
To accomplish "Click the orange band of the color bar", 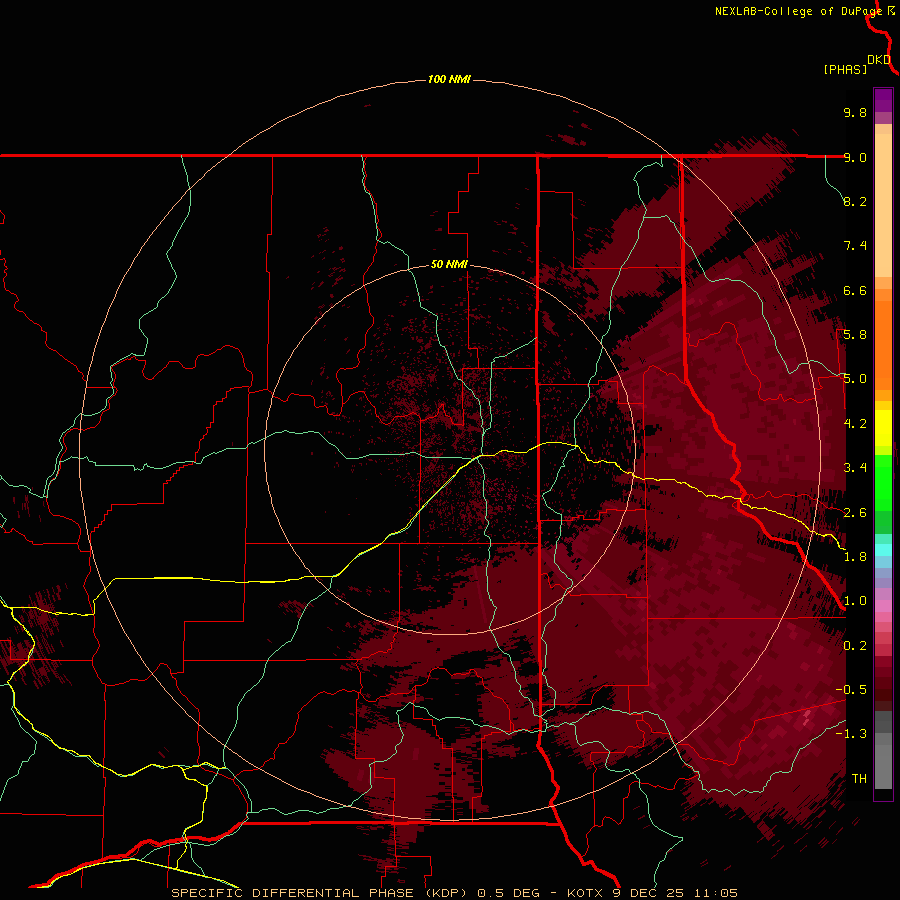I will (883, 345).
